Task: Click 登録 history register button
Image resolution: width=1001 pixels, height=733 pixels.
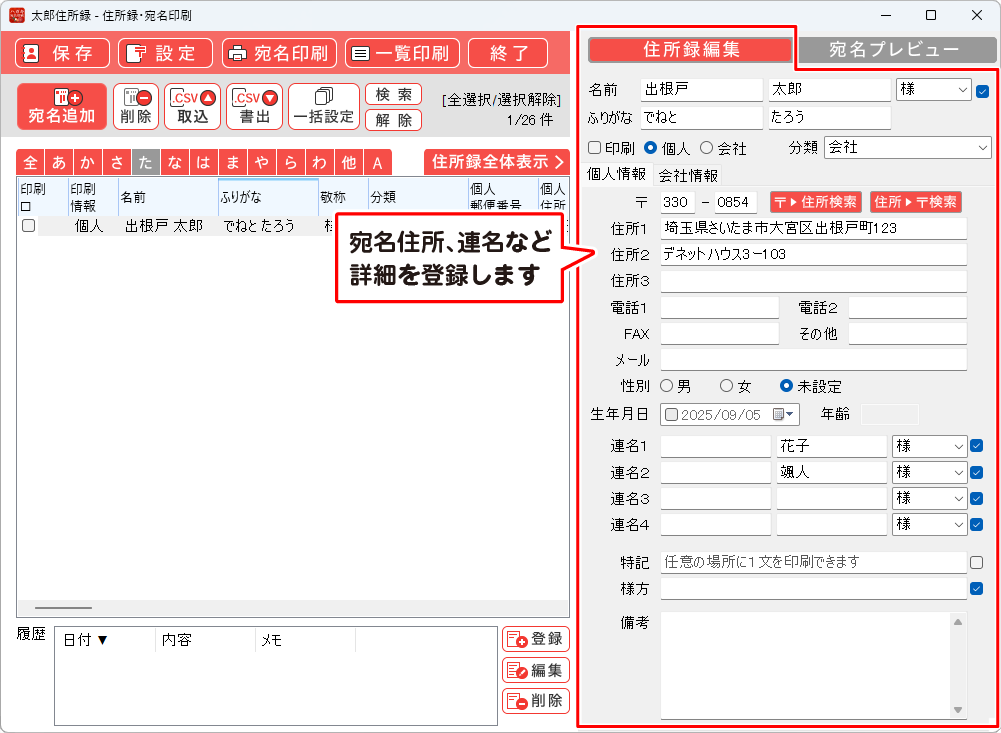Action: [x=535, y=639]
